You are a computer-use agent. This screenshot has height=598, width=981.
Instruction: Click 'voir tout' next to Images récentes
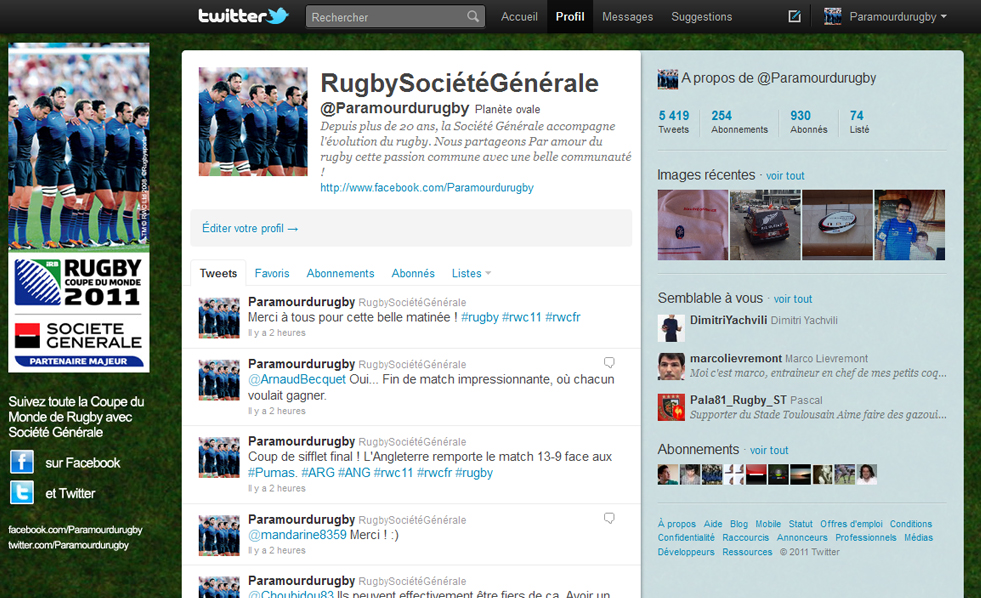tap(785, 176)
